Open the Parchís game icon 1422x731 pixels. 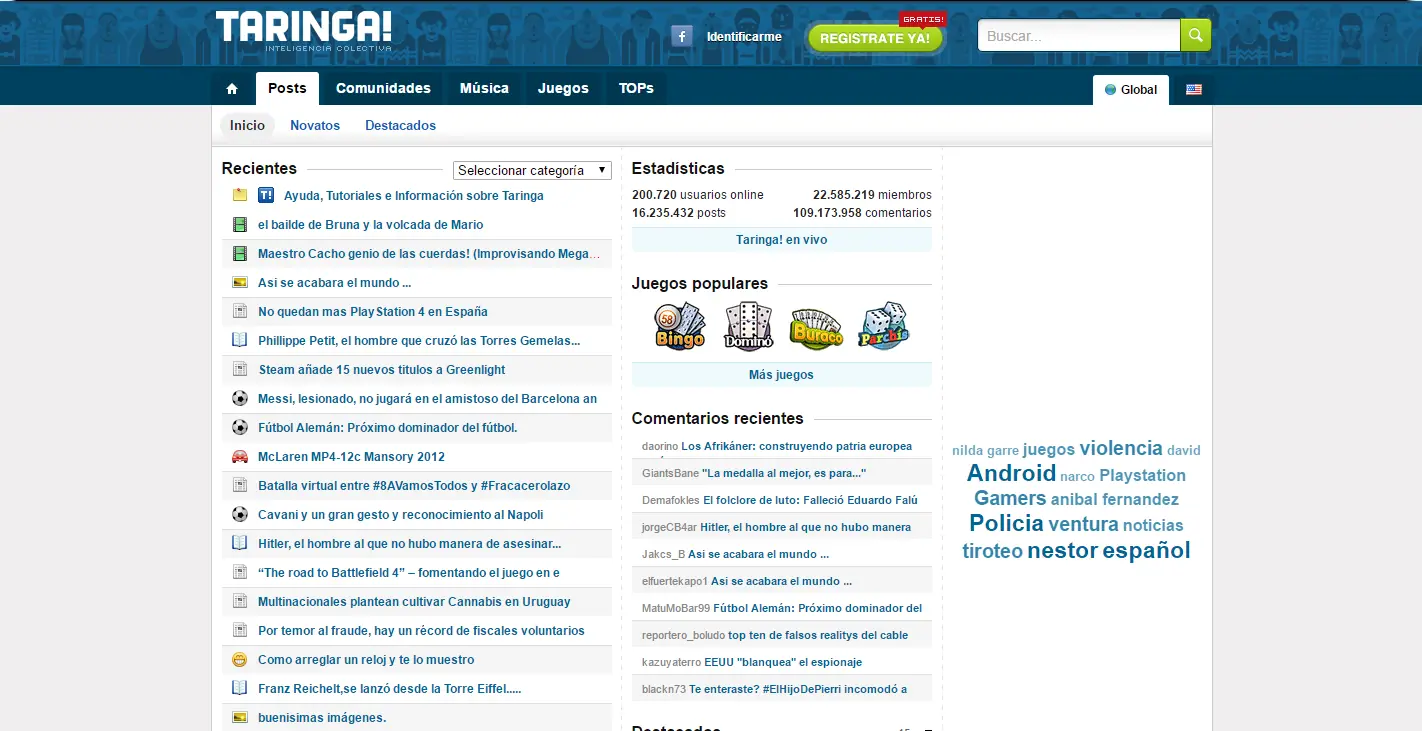click(884, 326)
